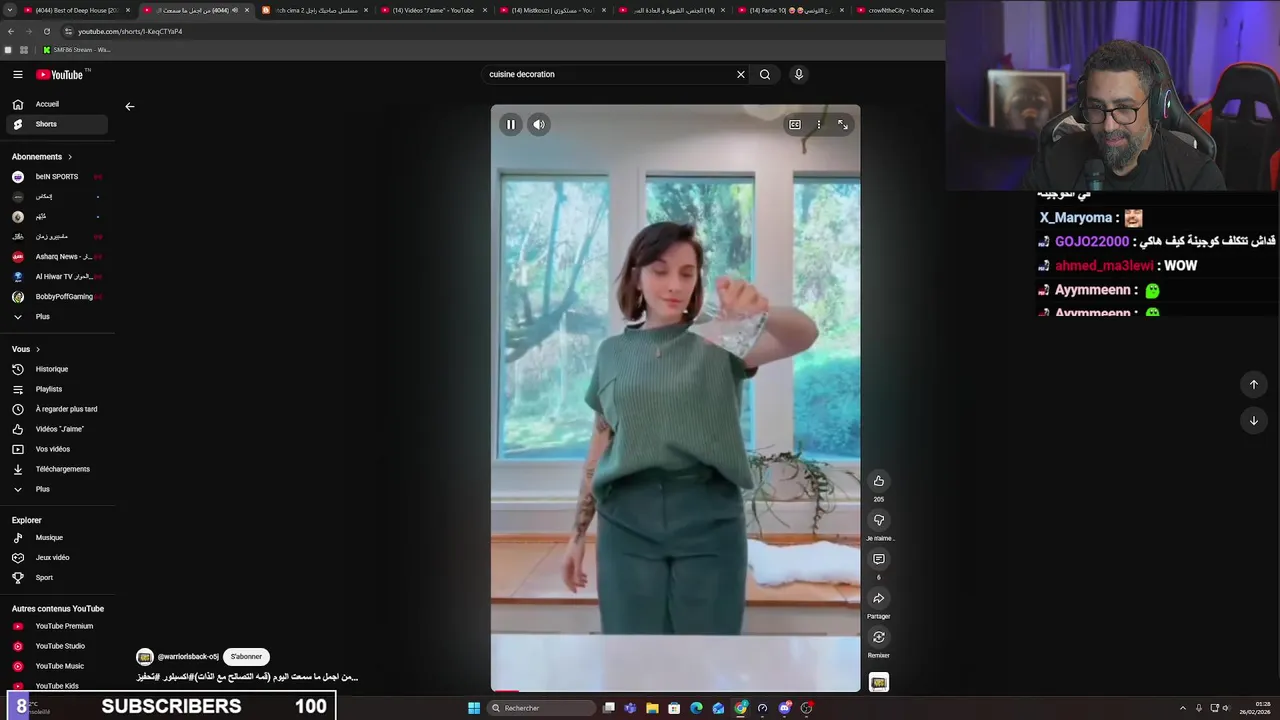1280x720 pixels.
Task: Click the taskbar Rechercher search box
Action: coord(541,708)
